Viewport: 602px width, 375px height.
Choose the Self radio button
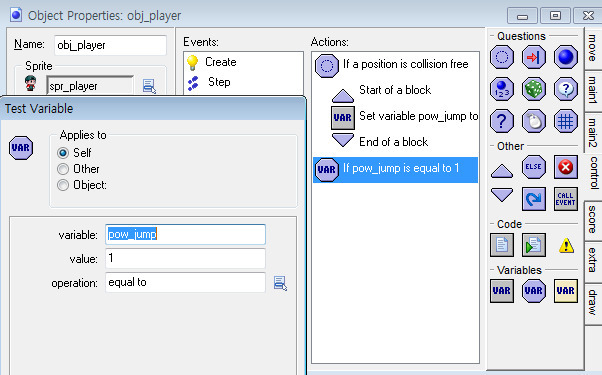pos(63,153)
